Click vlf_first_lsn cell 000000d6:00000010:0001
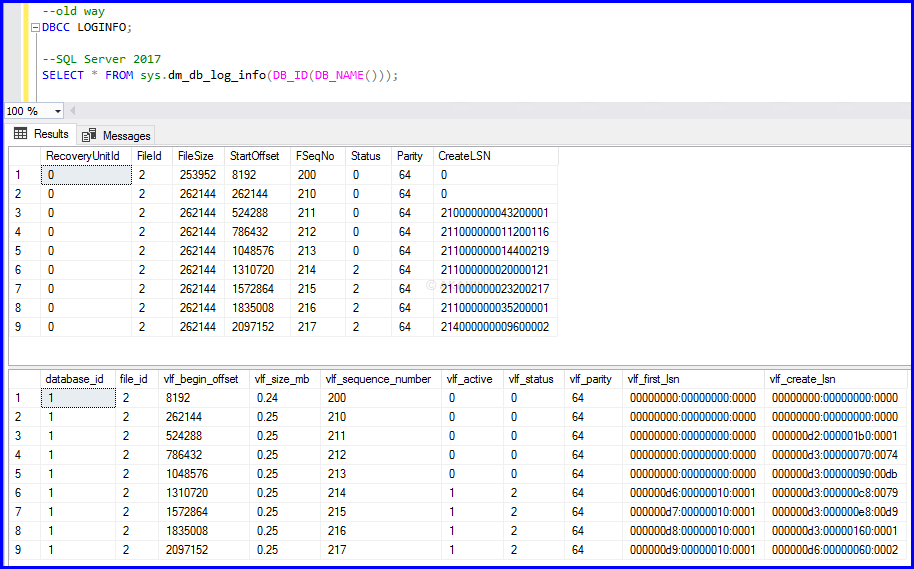 pyautogui.click(x=693, y=493)
